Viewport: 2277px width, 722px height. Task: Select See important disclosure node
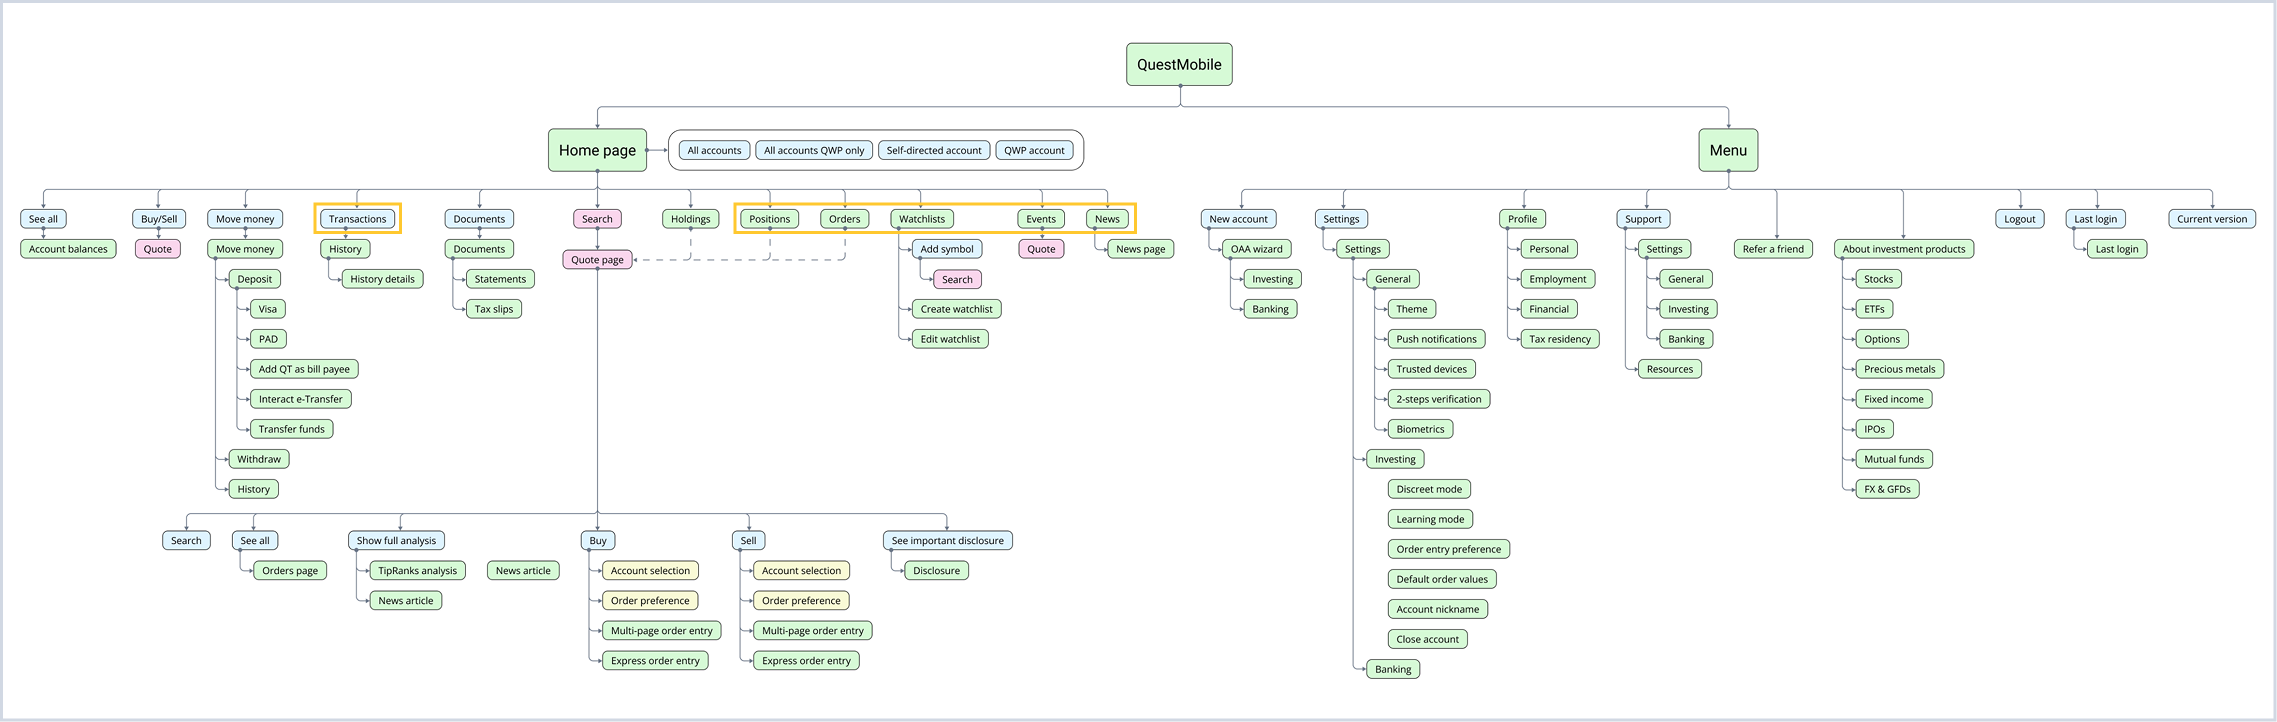[947, 541]
